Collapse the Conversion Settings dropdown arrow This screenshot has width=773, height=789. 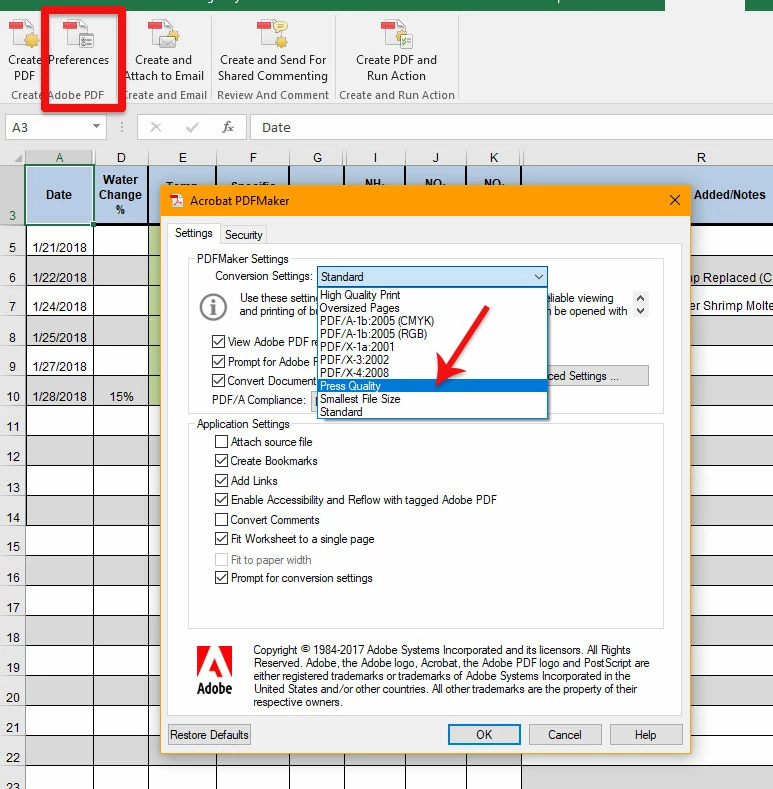pos(538,277)
